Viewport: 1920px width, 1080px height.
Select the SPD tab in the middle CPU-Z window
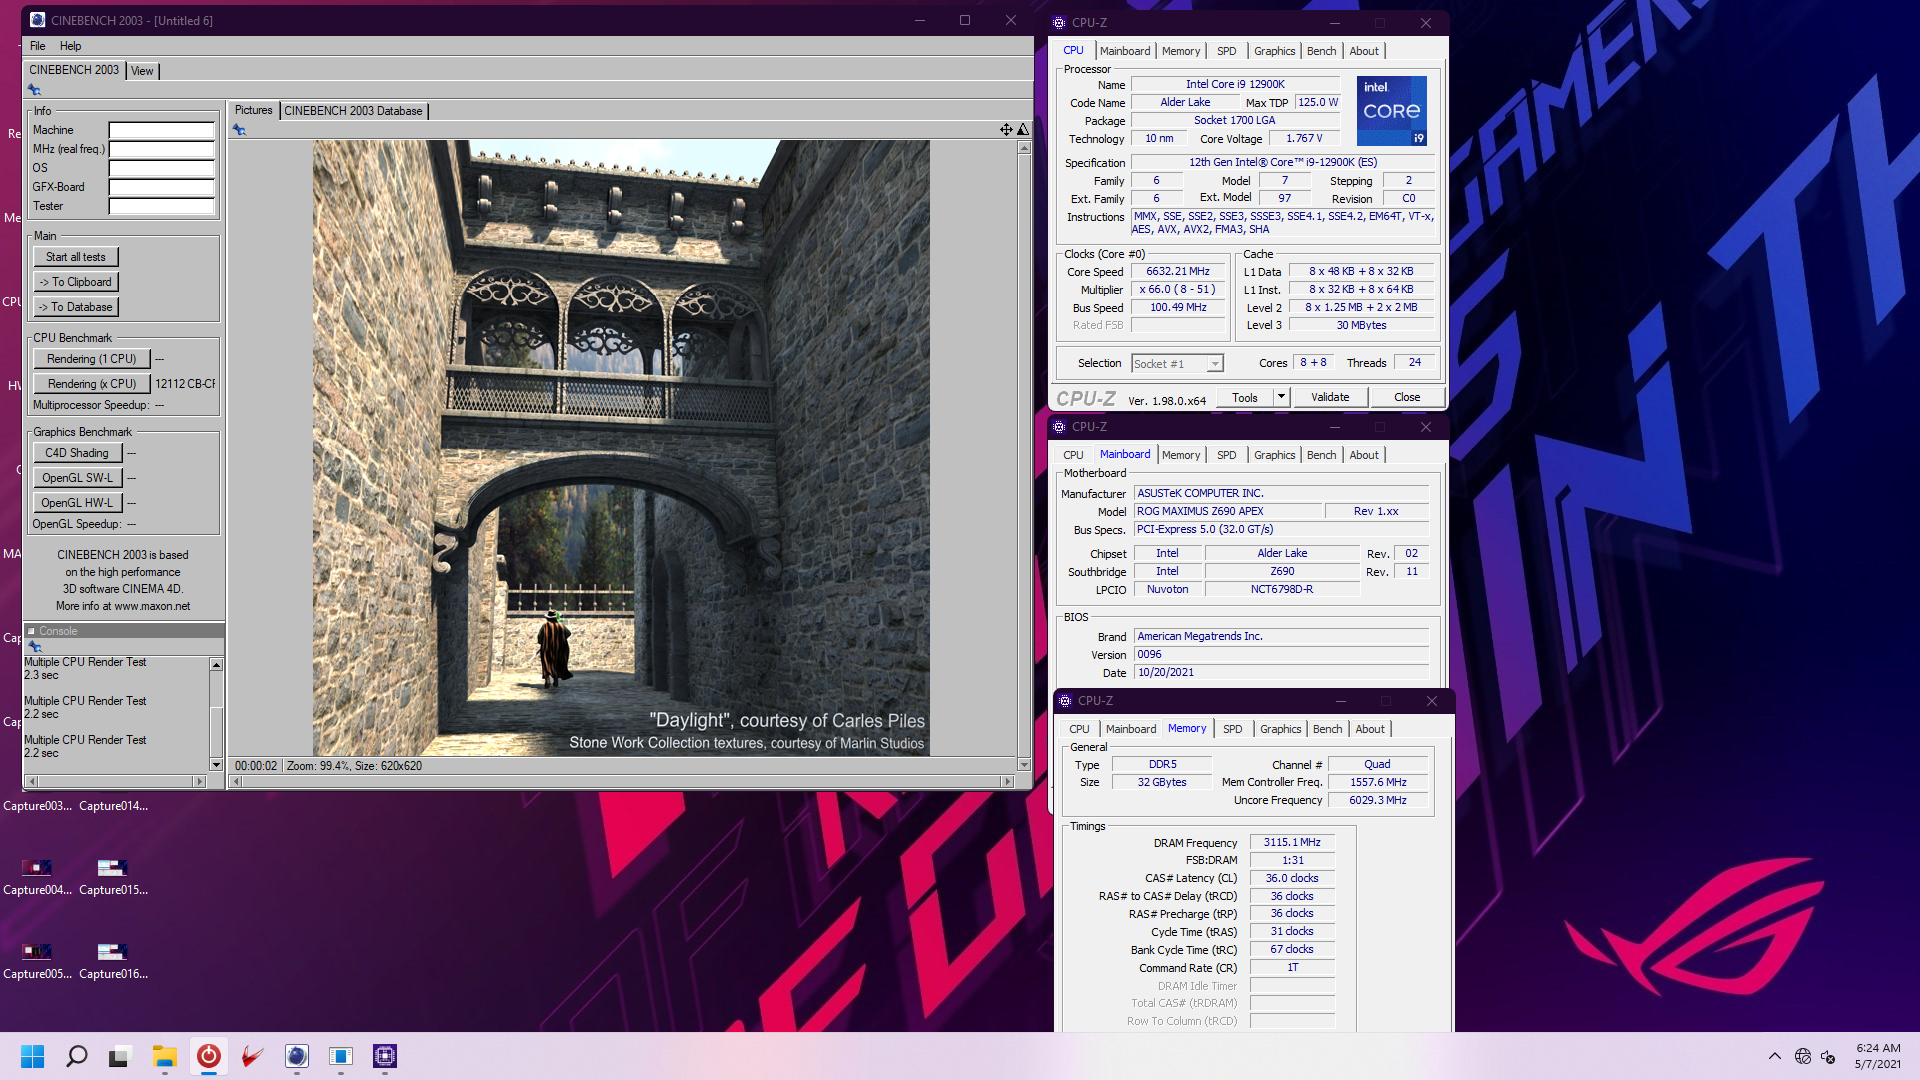point(1226,455)
